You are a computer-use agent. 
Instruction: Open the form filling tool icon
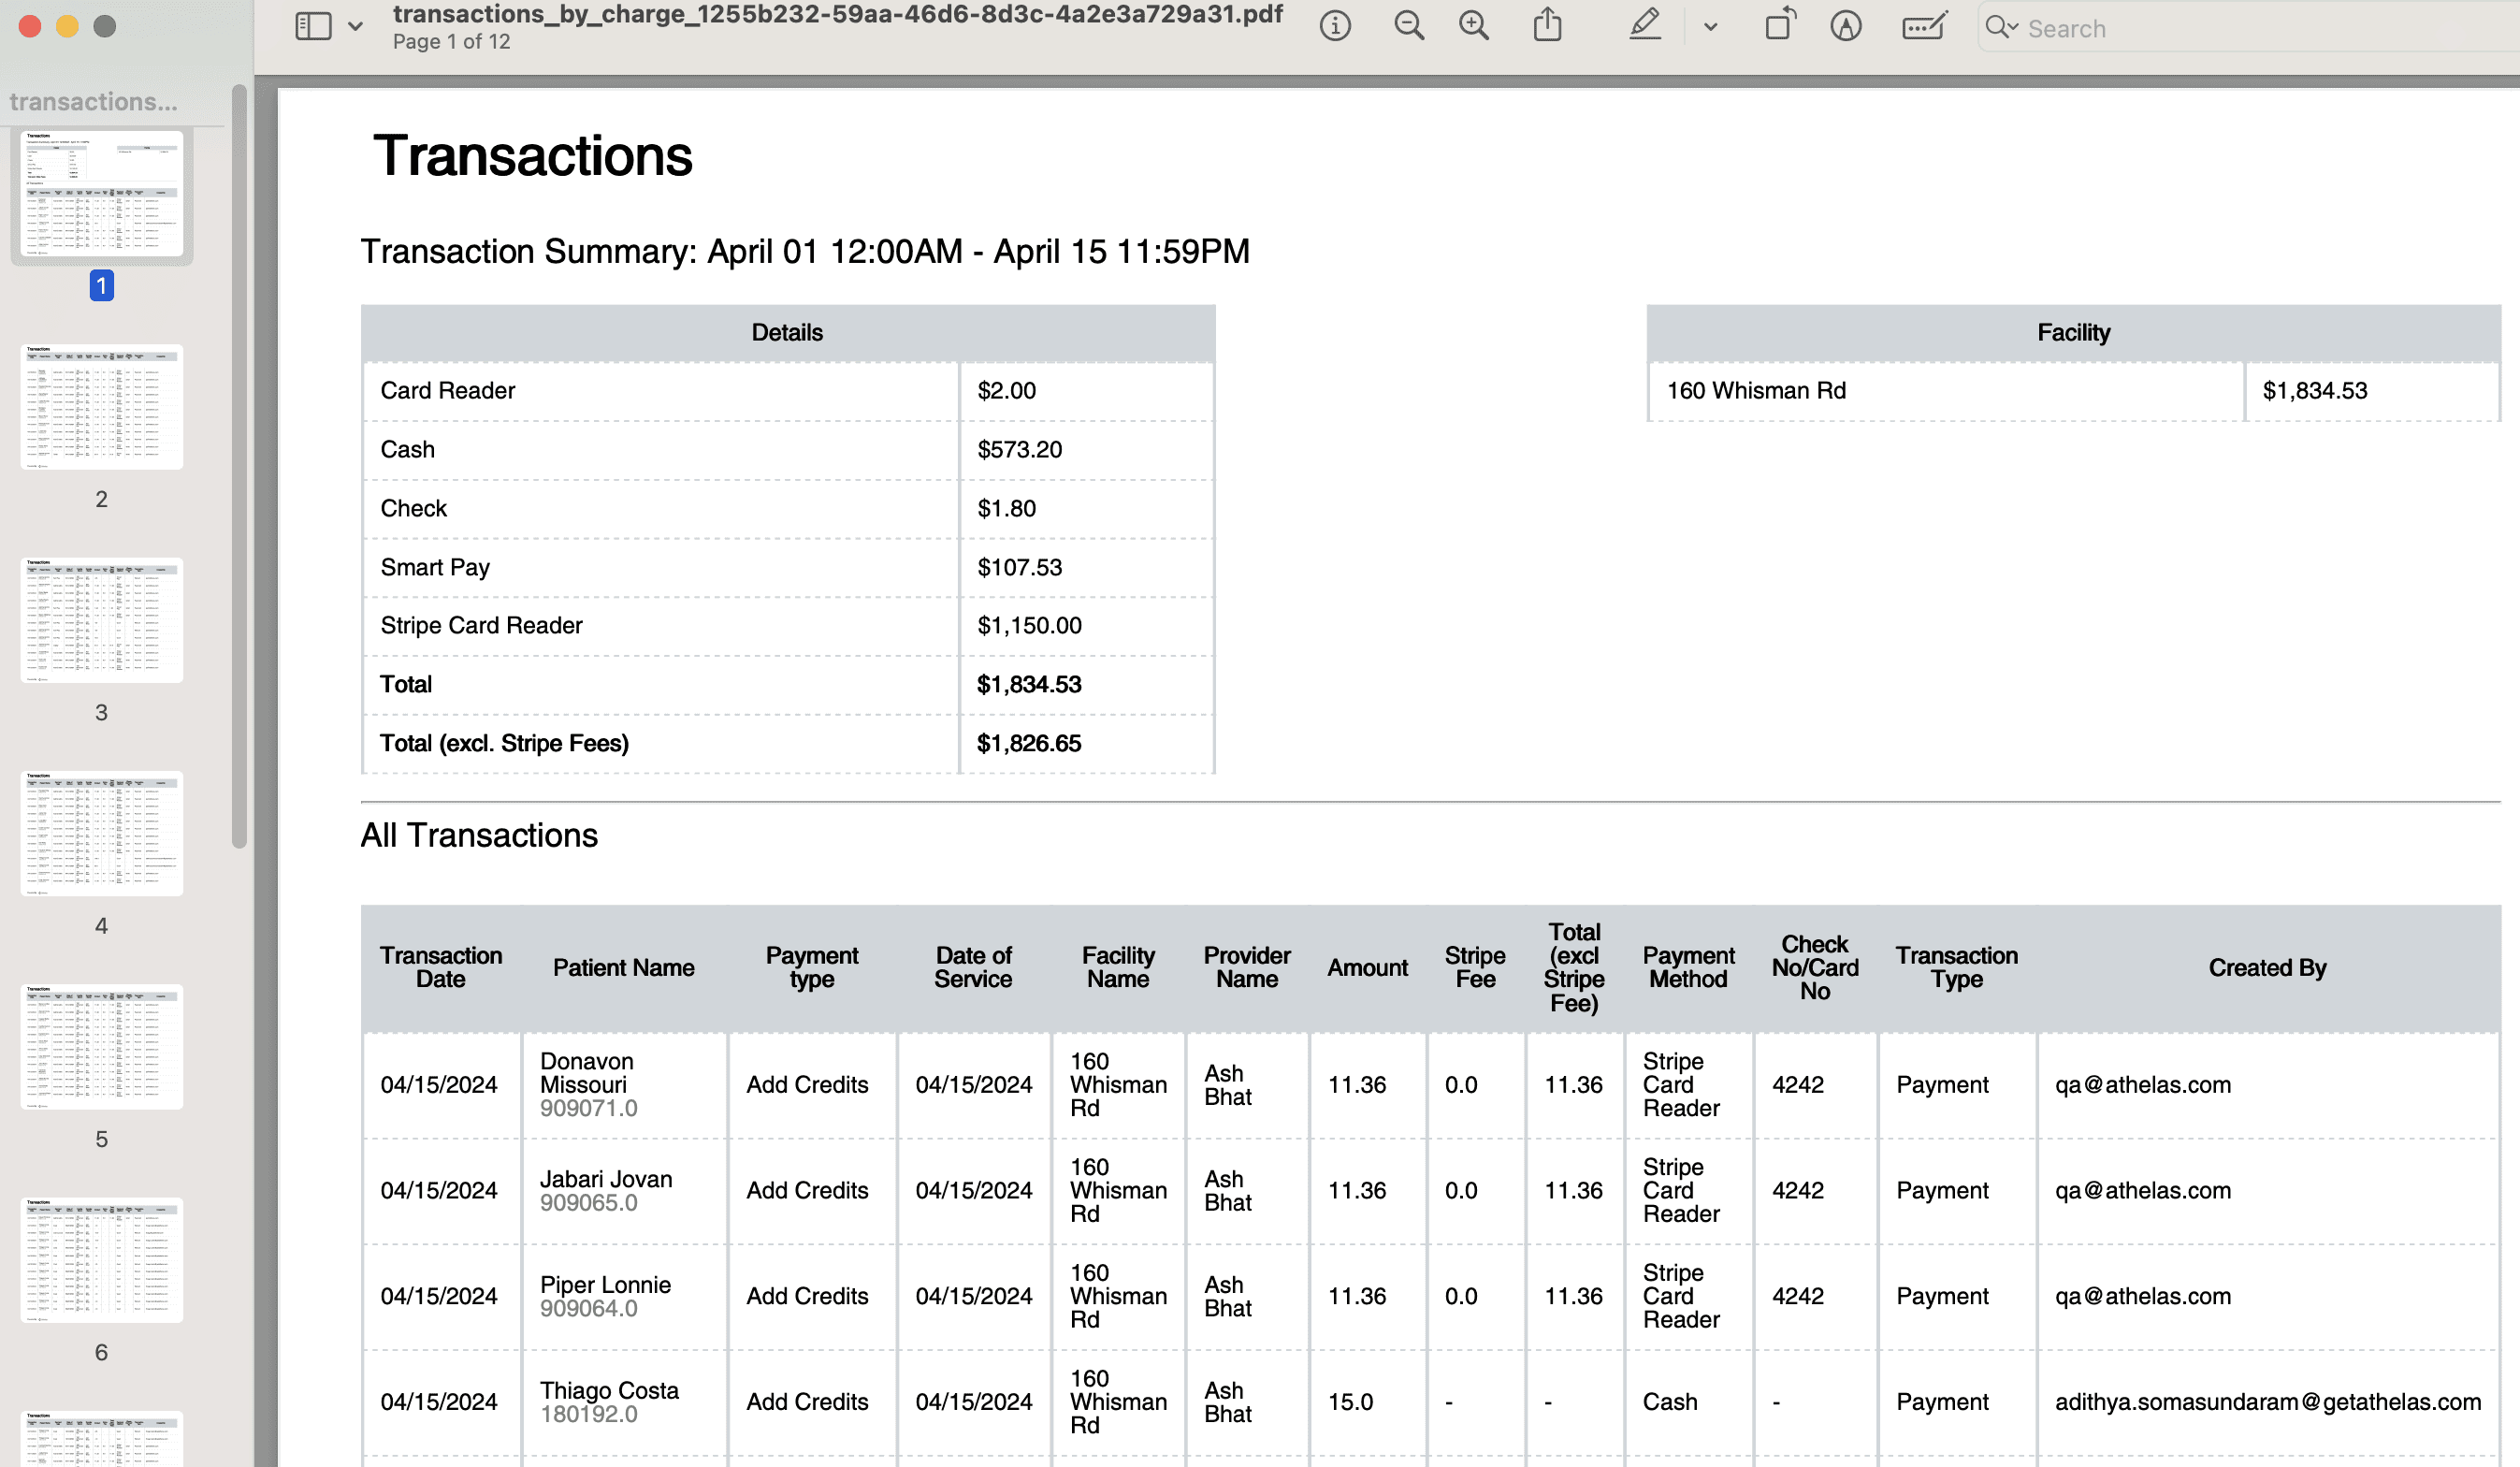point(1923,27)
